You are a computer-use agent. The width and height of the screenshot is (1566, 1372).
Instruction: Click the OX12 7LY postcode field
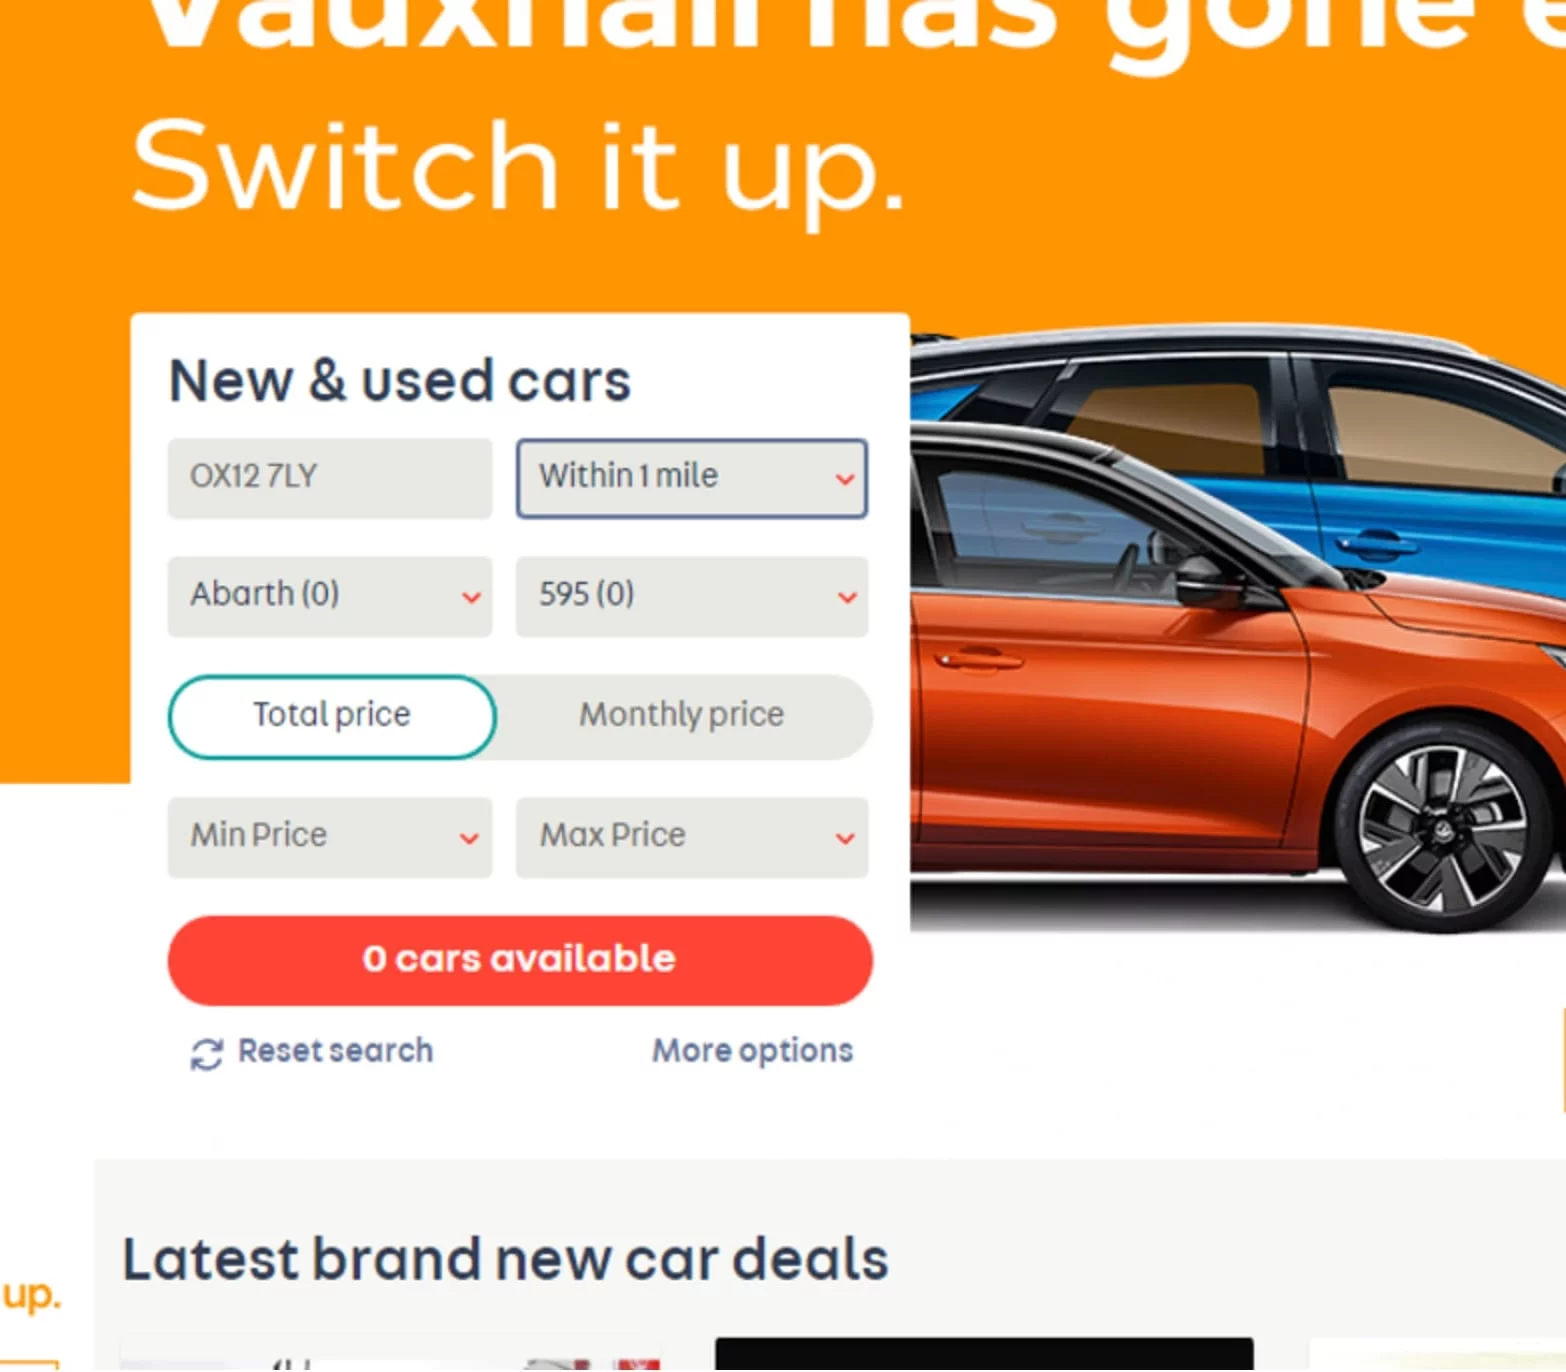(x=330, y=478)
